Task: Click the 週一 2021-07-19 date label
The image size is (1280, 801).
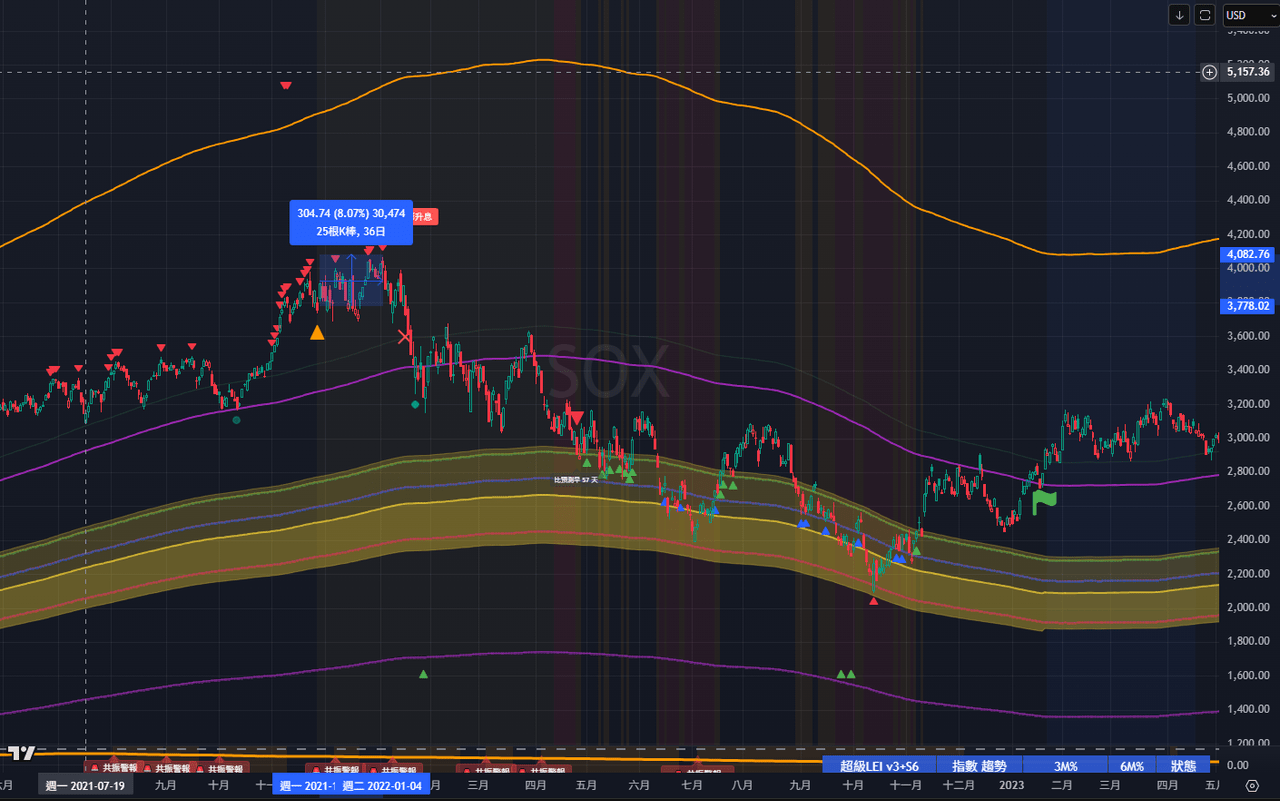Action: (x=85, y=786)
